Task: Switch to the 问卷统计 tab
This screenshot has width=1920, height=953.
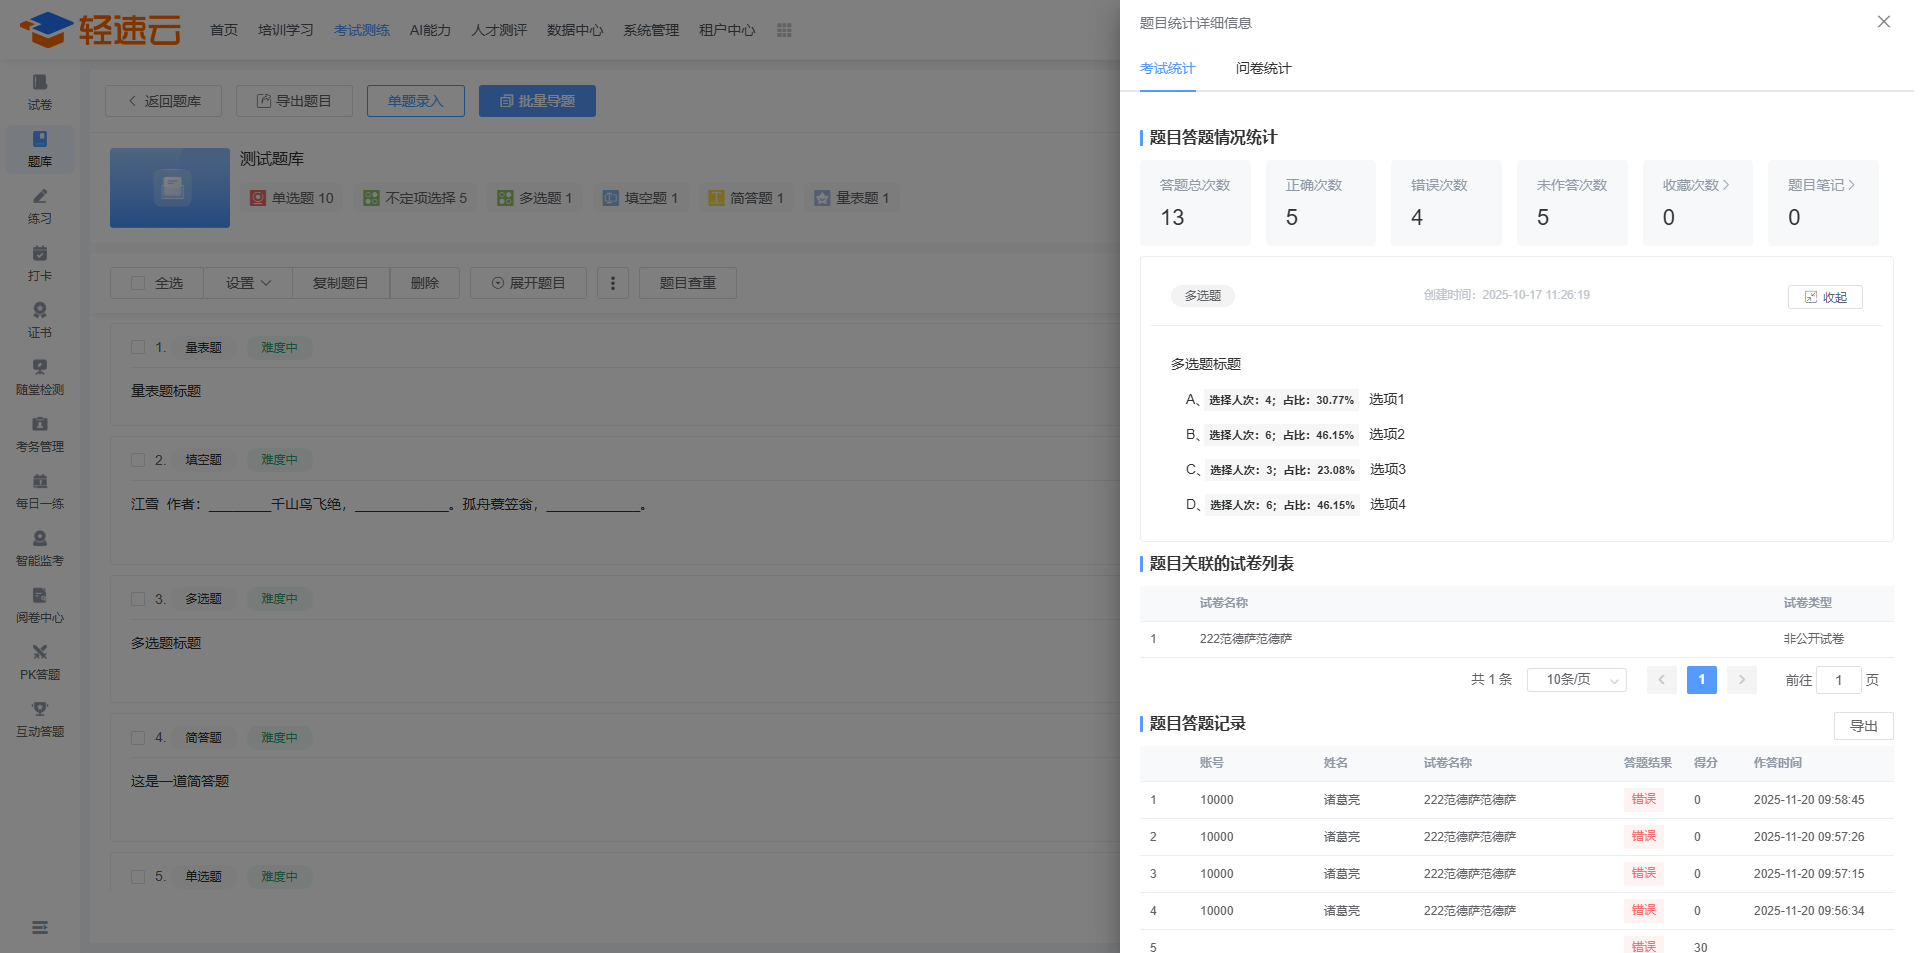Action: point(1263,68)
